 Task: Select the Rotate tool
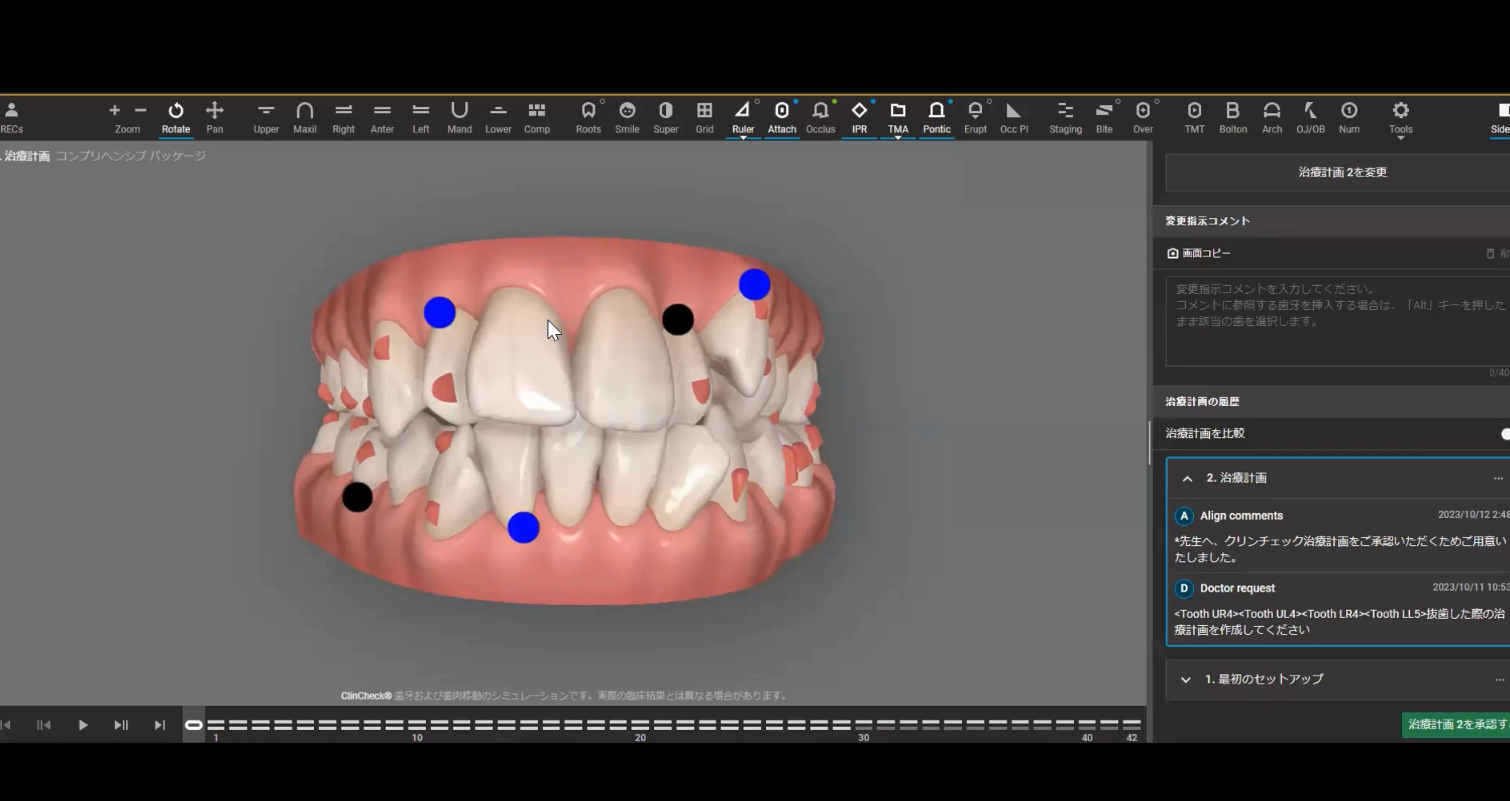pos(176,116)
